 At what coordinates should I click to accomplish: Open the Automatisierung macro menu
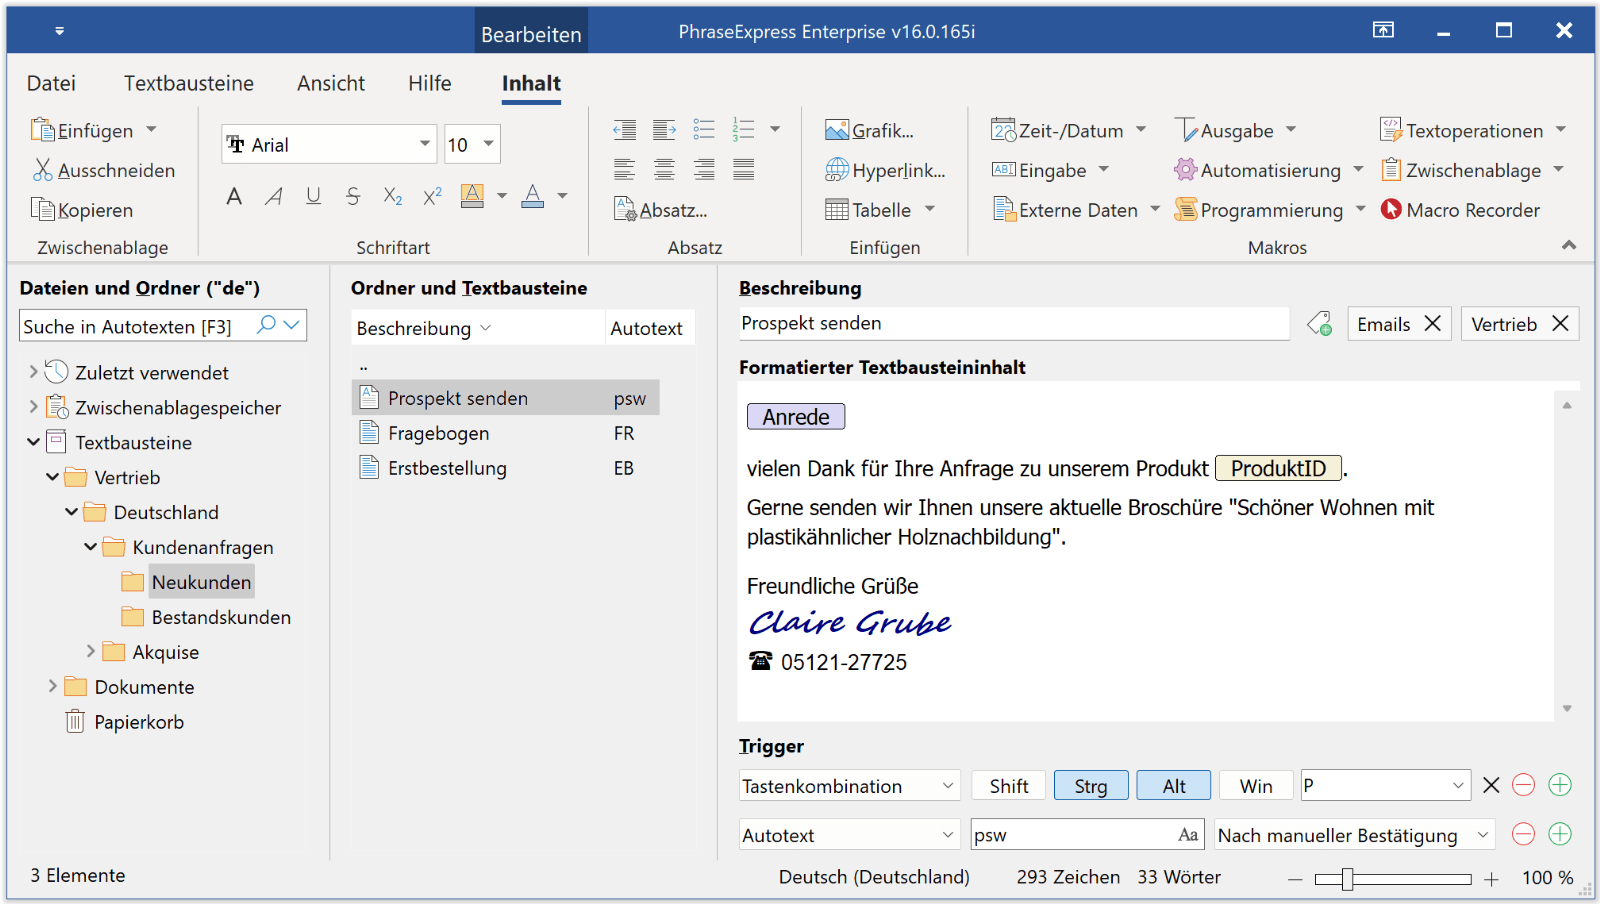(x=1268, y=170)
